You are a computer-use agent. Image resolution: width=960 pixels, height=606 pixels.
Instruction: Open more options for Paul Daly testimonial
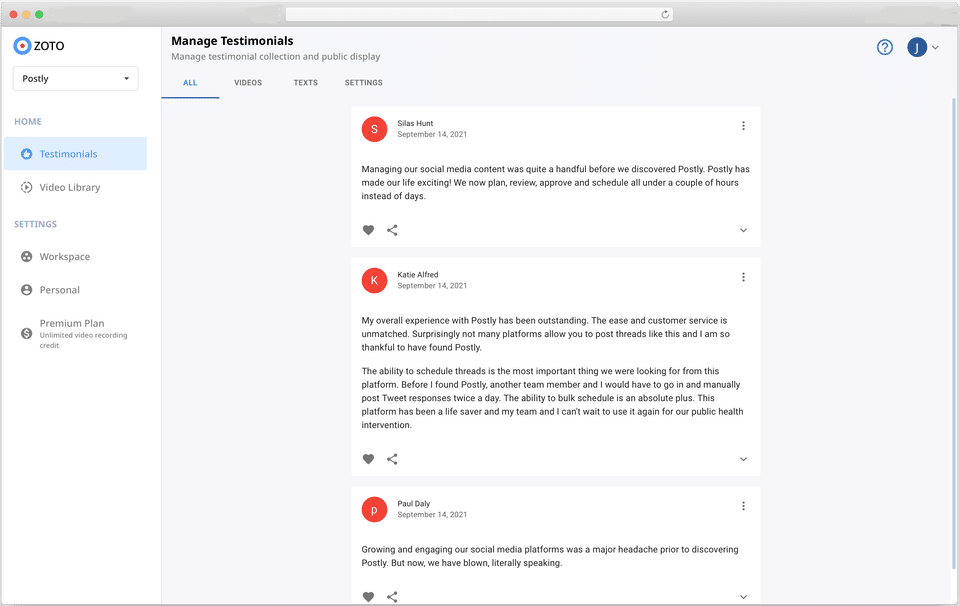coord(743,506)
